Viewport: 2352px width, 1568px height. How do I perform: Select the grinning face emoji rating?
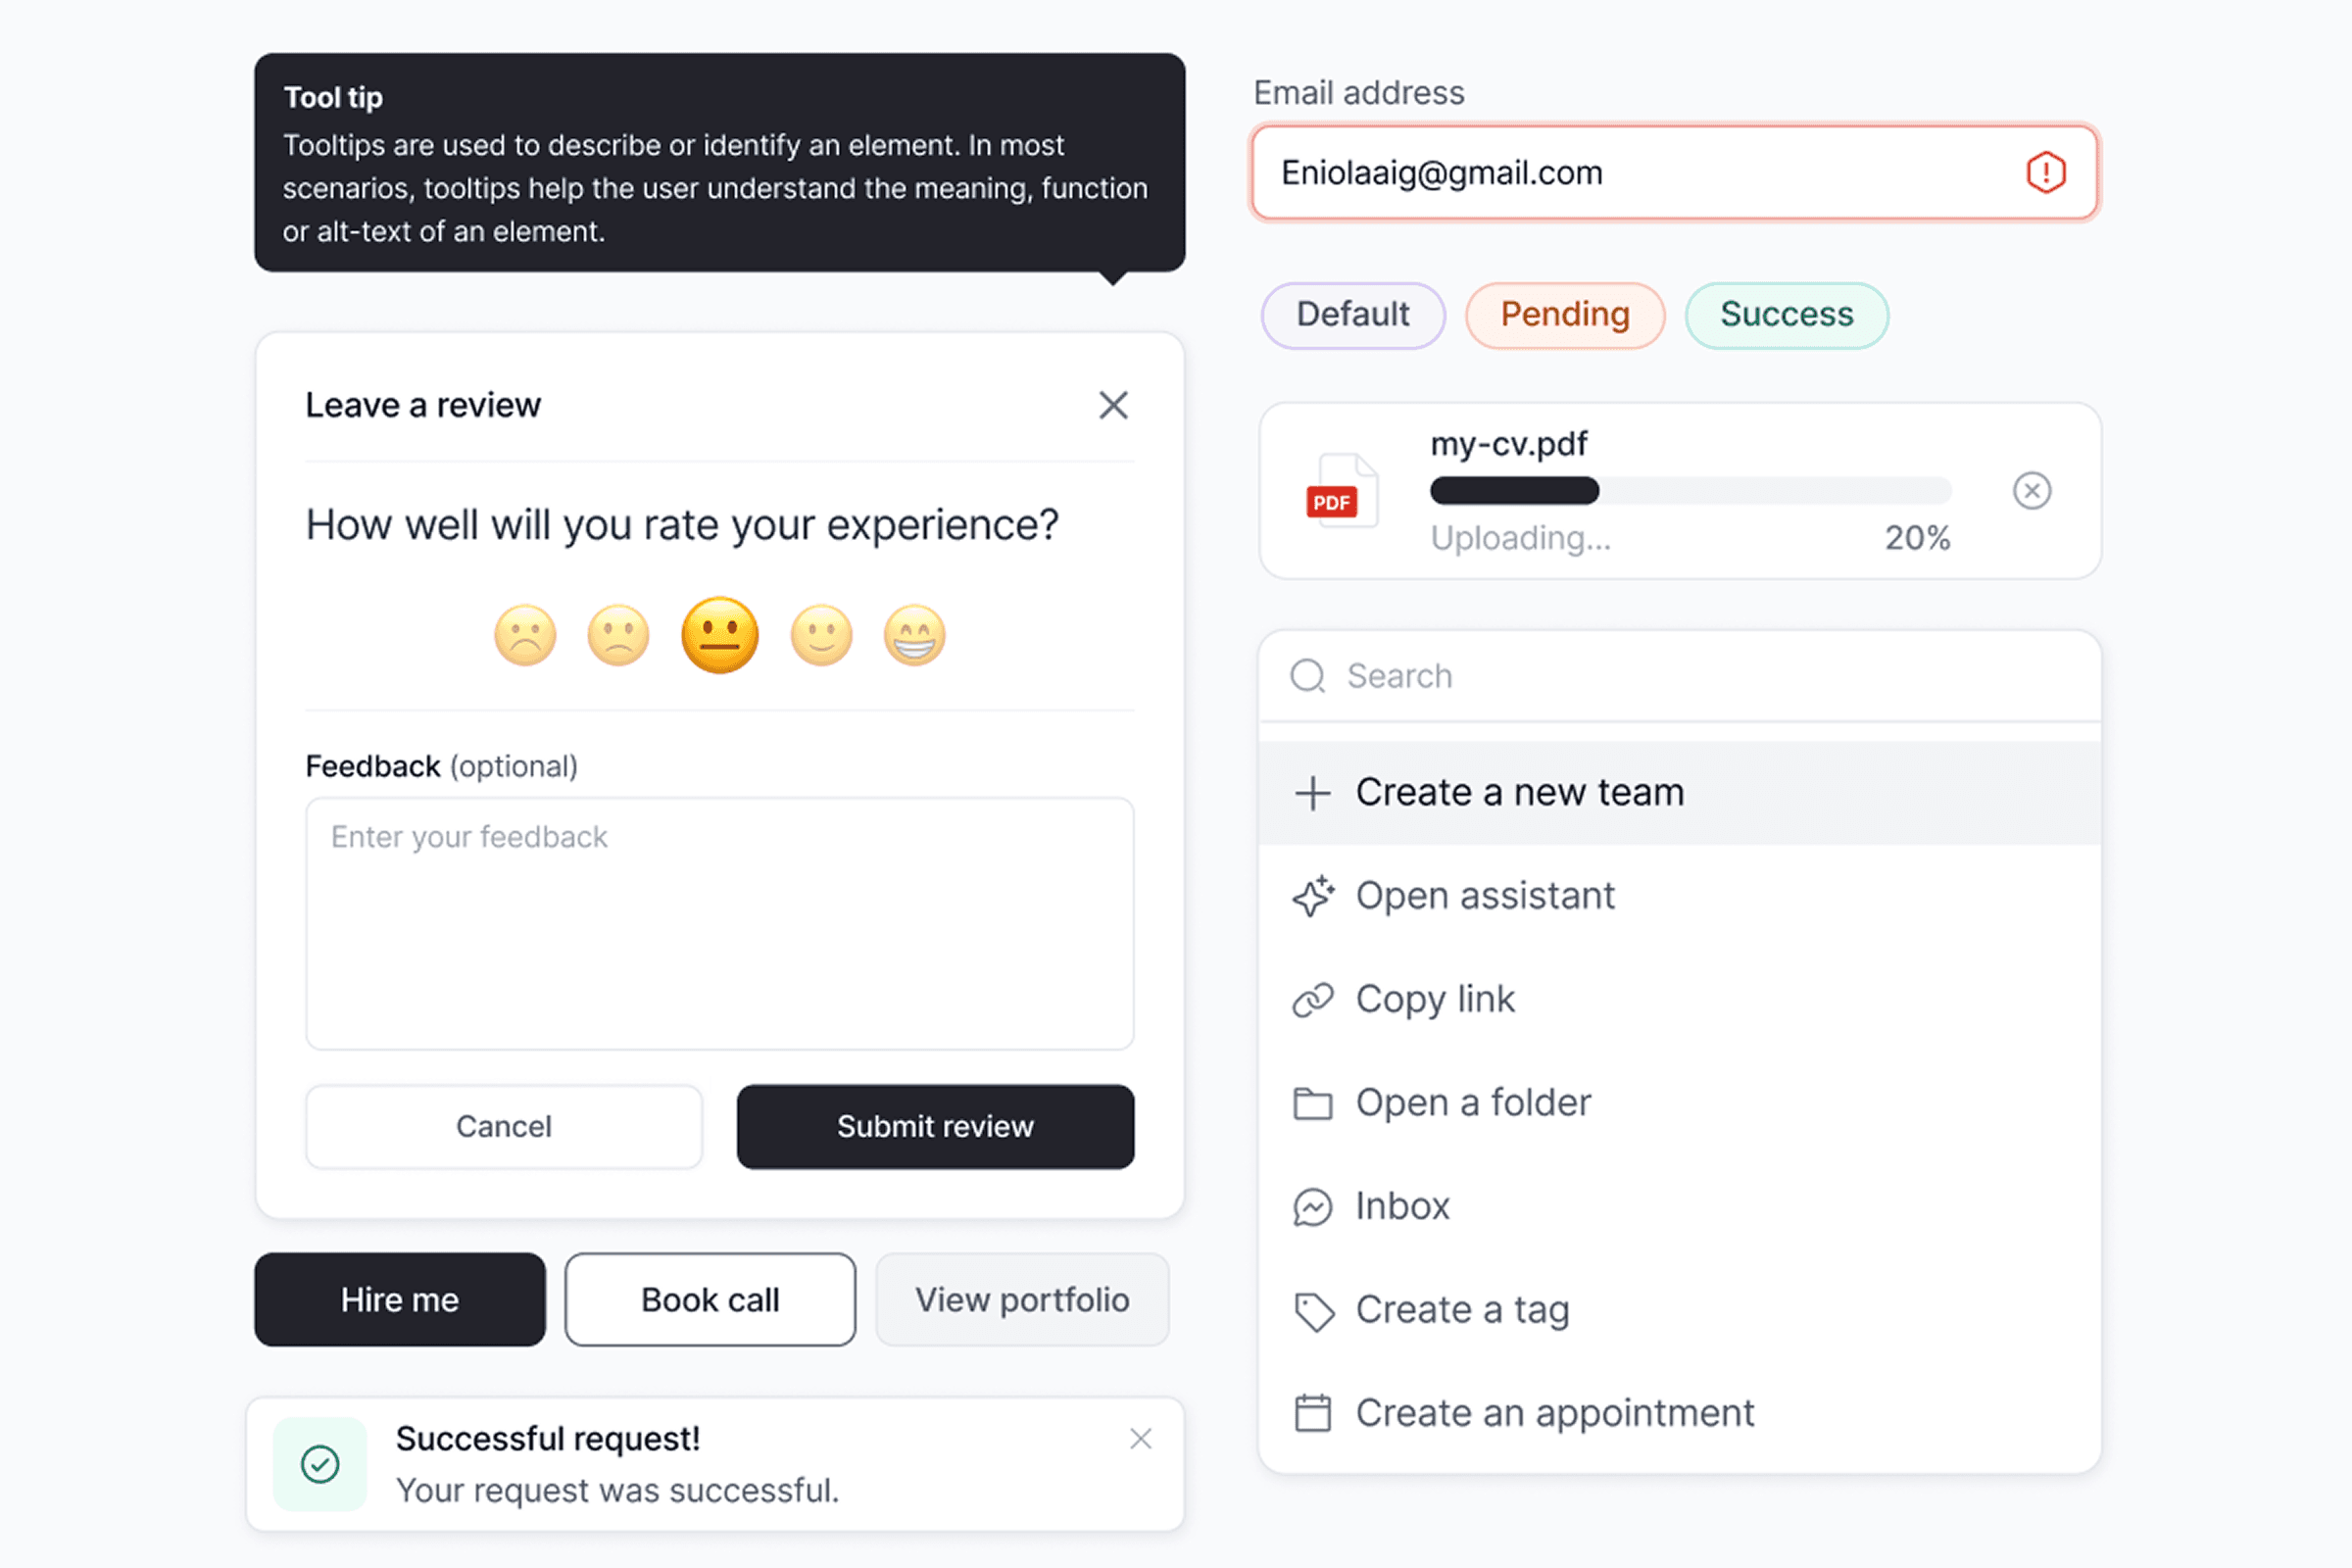pos(914,635)
